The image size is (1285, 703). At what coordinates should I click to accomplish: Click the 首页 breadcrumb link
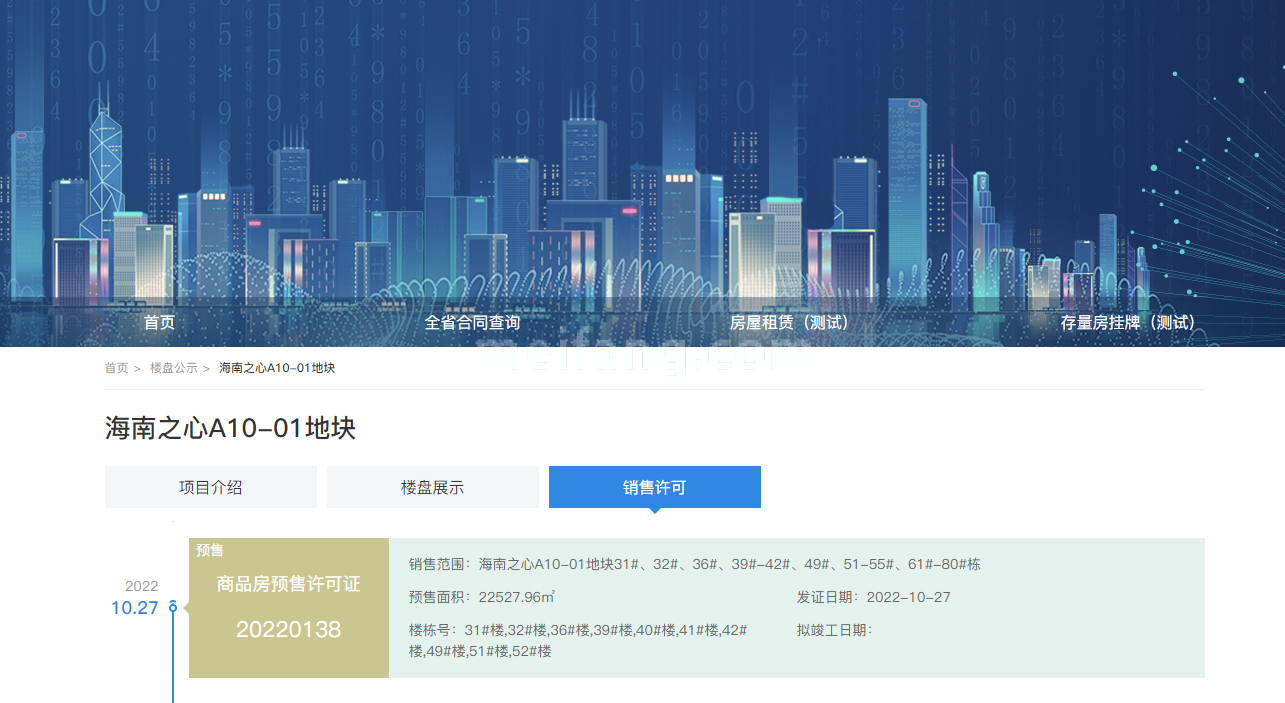(x=116, y=368)
